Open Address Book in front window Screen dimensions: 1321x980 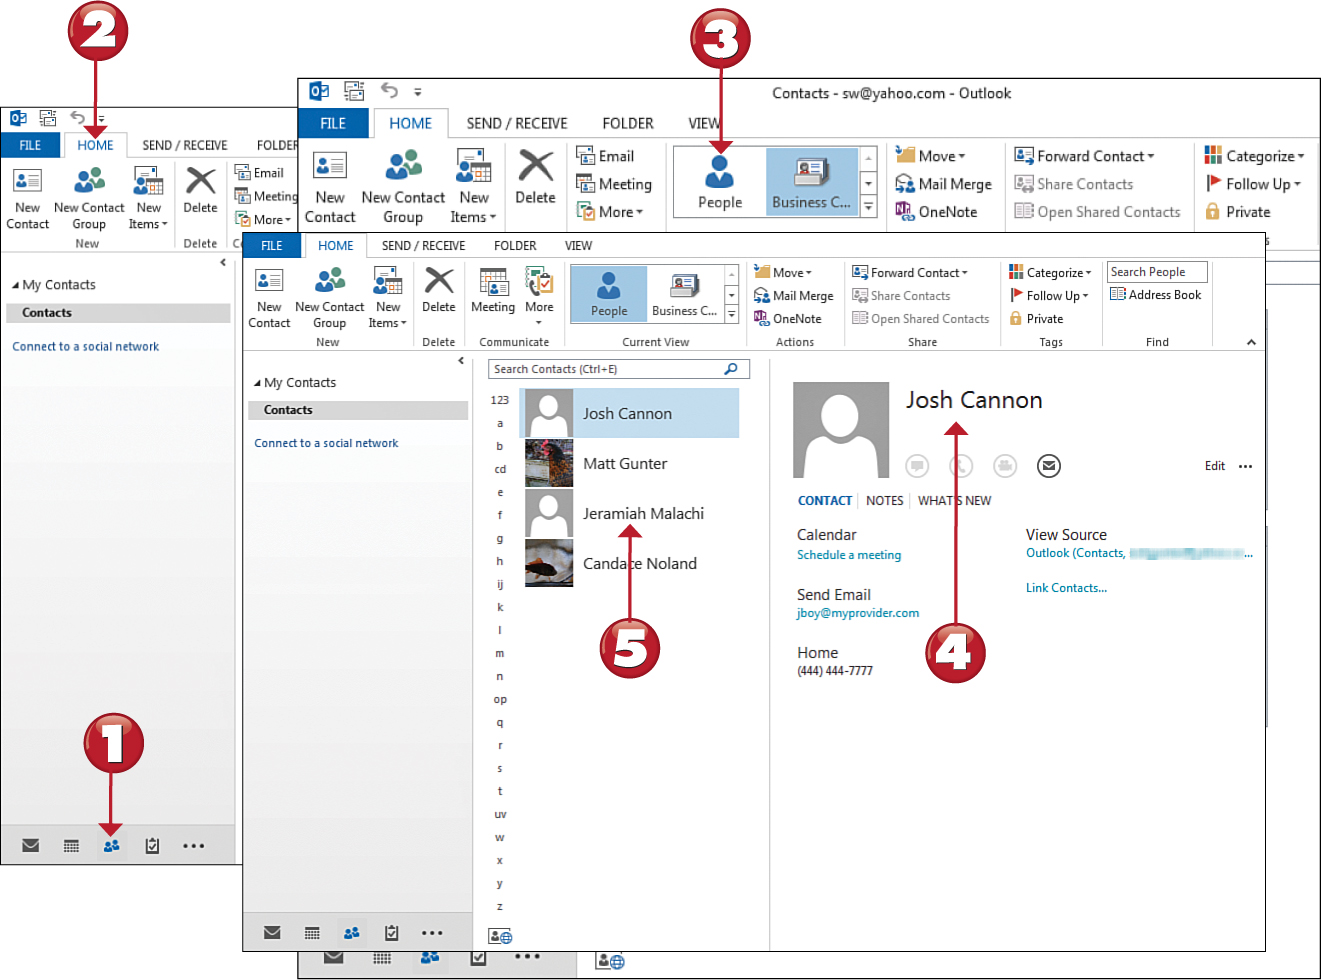click(x=1156, y=295)
